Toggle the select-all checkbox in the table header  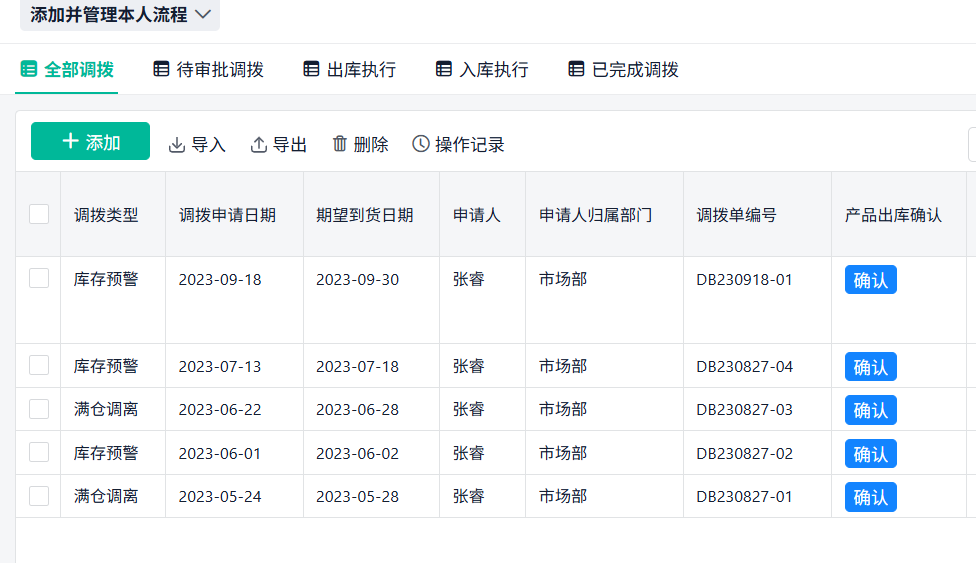[39, 214]
